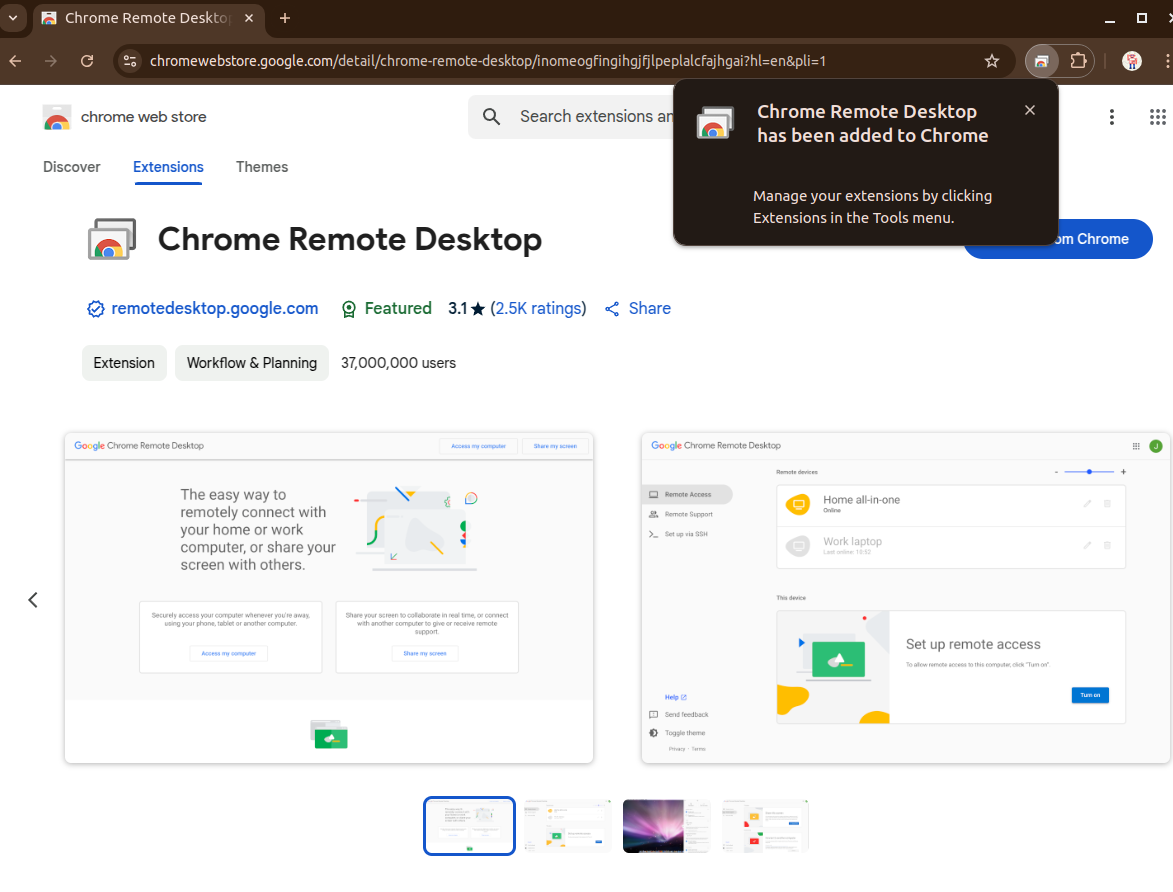Click the address bar URL
The height and width of the screenshot is (892, 1173).
click(x=488, y=61)
